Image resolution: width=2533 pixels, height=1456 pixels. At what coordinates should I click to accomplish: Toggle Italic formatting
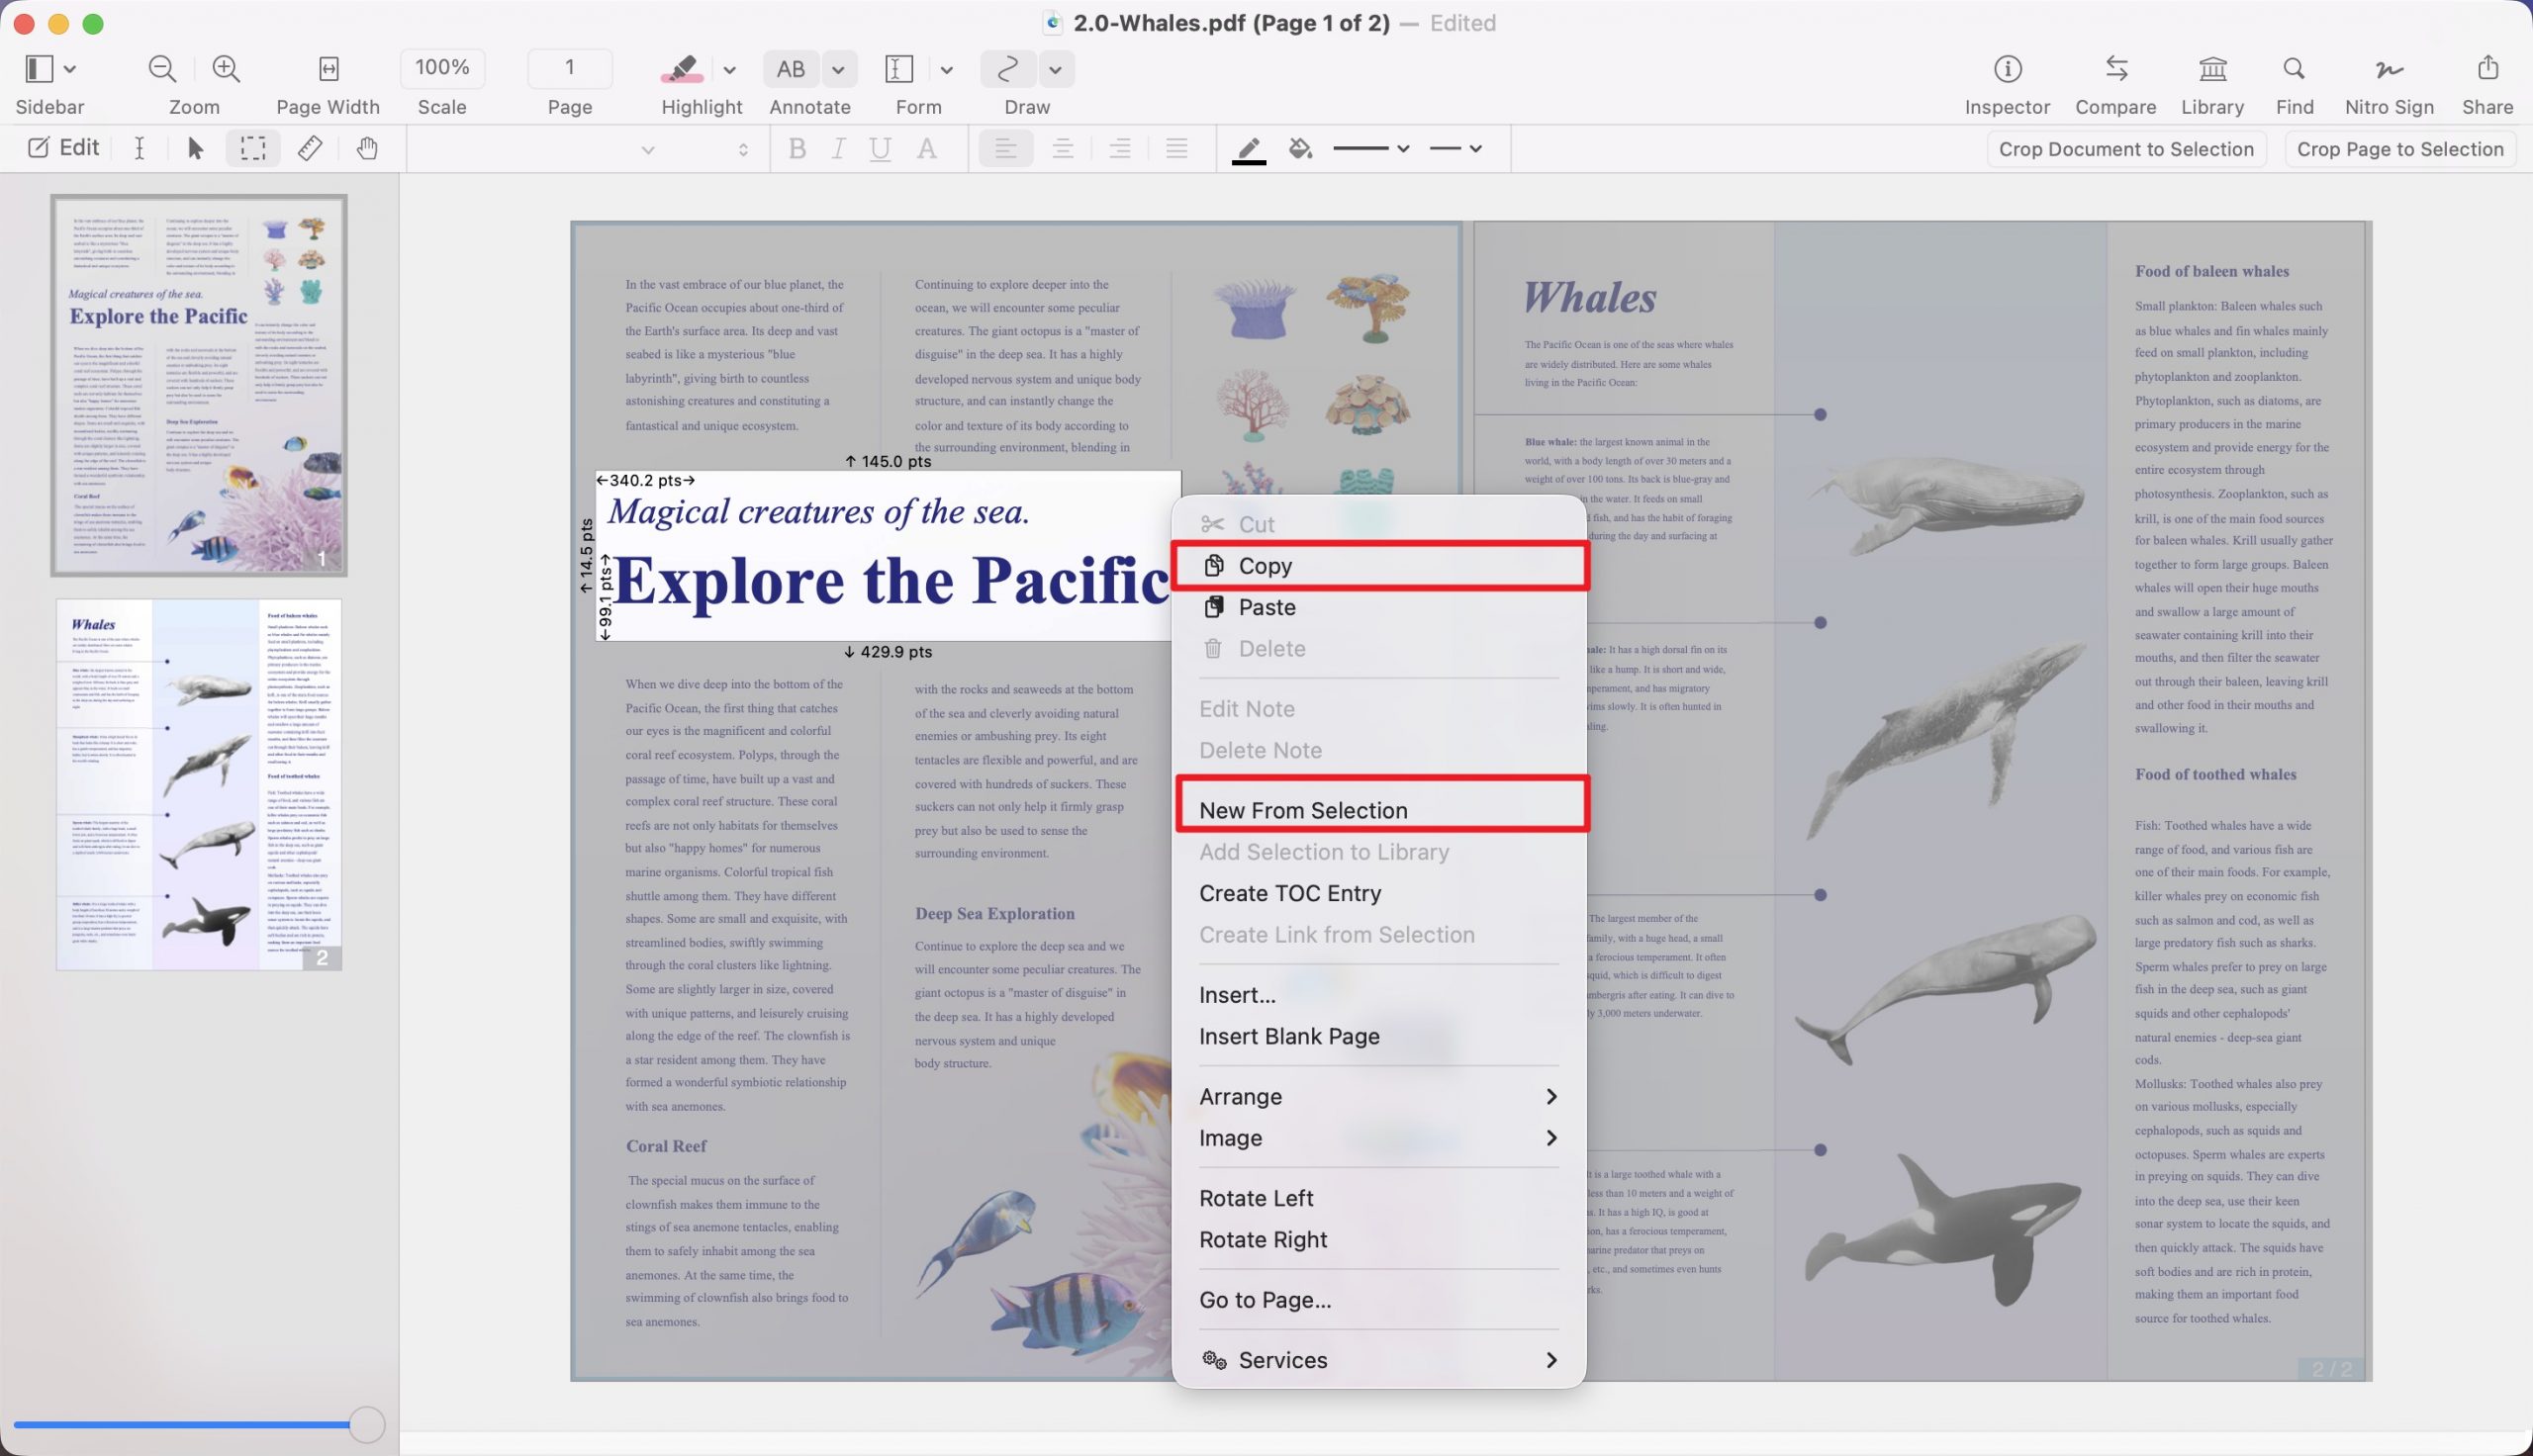pos(838,149)
